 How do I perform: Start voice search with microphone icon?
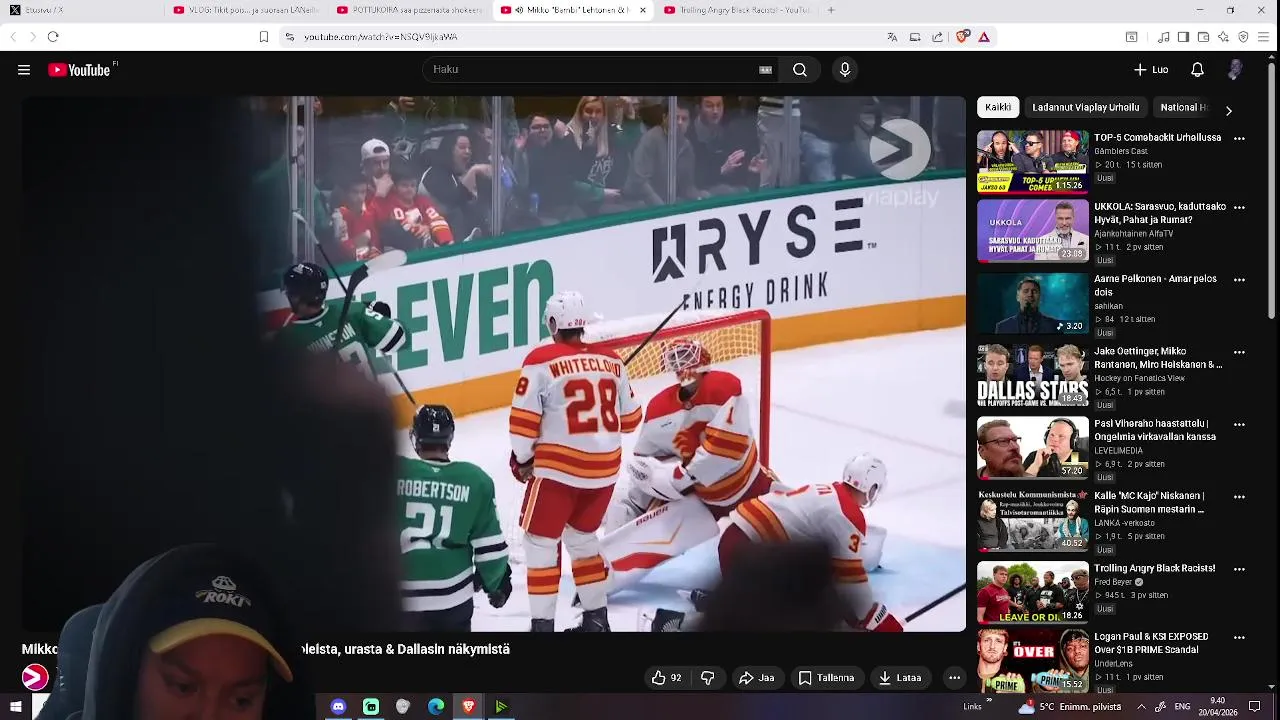845,70
